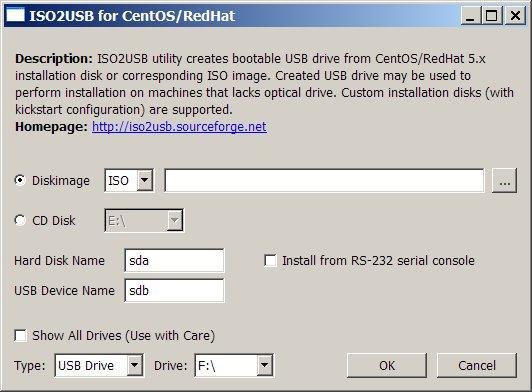Maximize the ISO2USB window
This screenshot has width=532, height=392.
(491, 16)
